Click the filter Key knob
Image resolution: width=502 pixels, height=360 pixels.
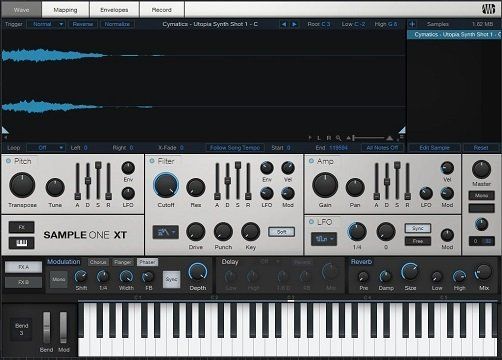(250, 232)
